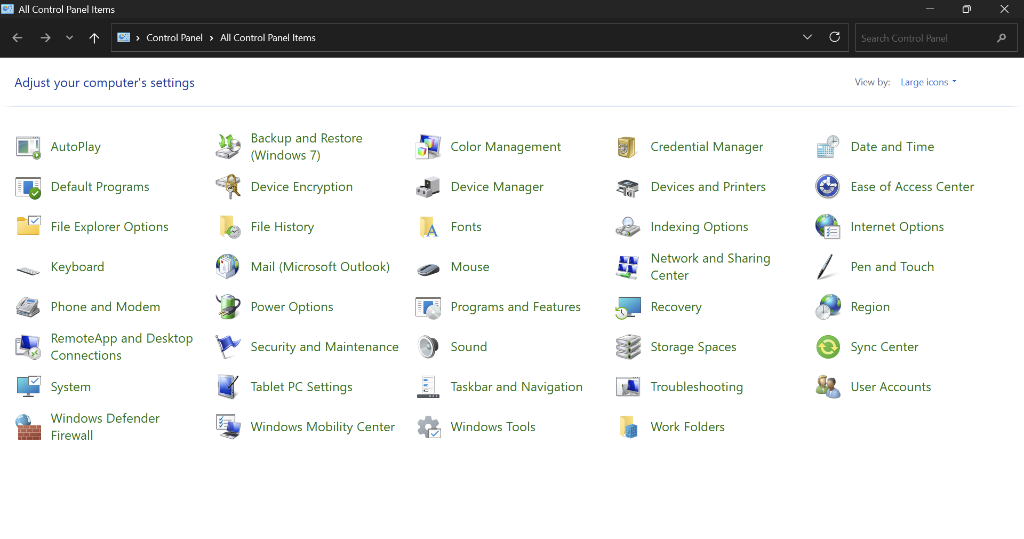
Task: Open the View by Large icons dropdown
Action: click(928, 82)
